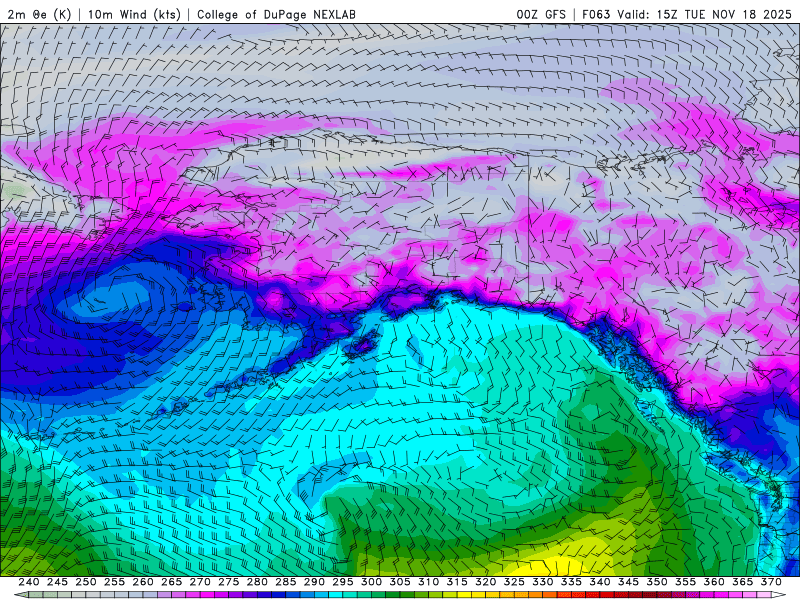The image size is (800, 600).
Task: Click the '10m Wind (kts)' title label
Action: click(134, 14)
